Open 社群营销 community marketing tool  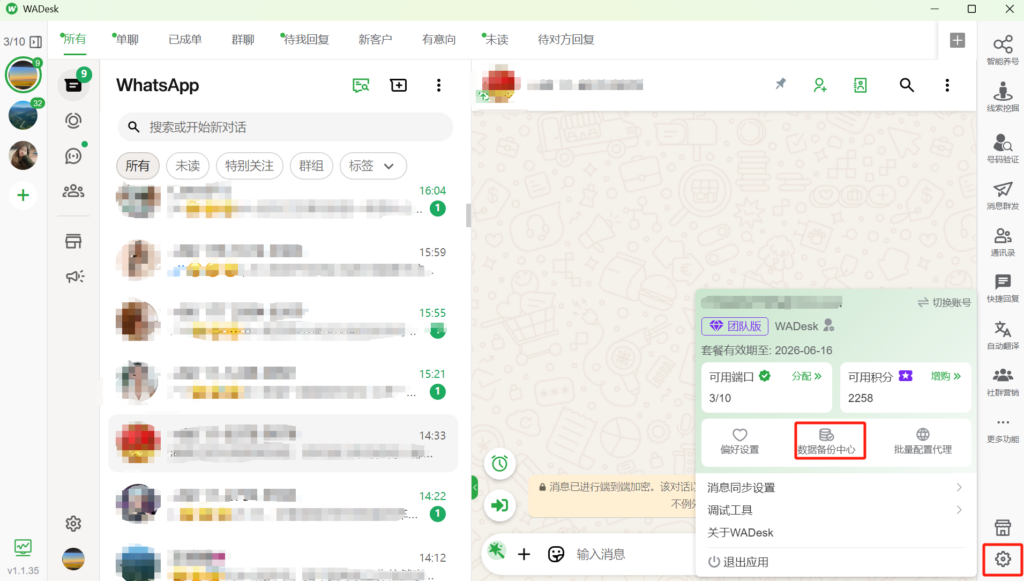[1002, 381]
